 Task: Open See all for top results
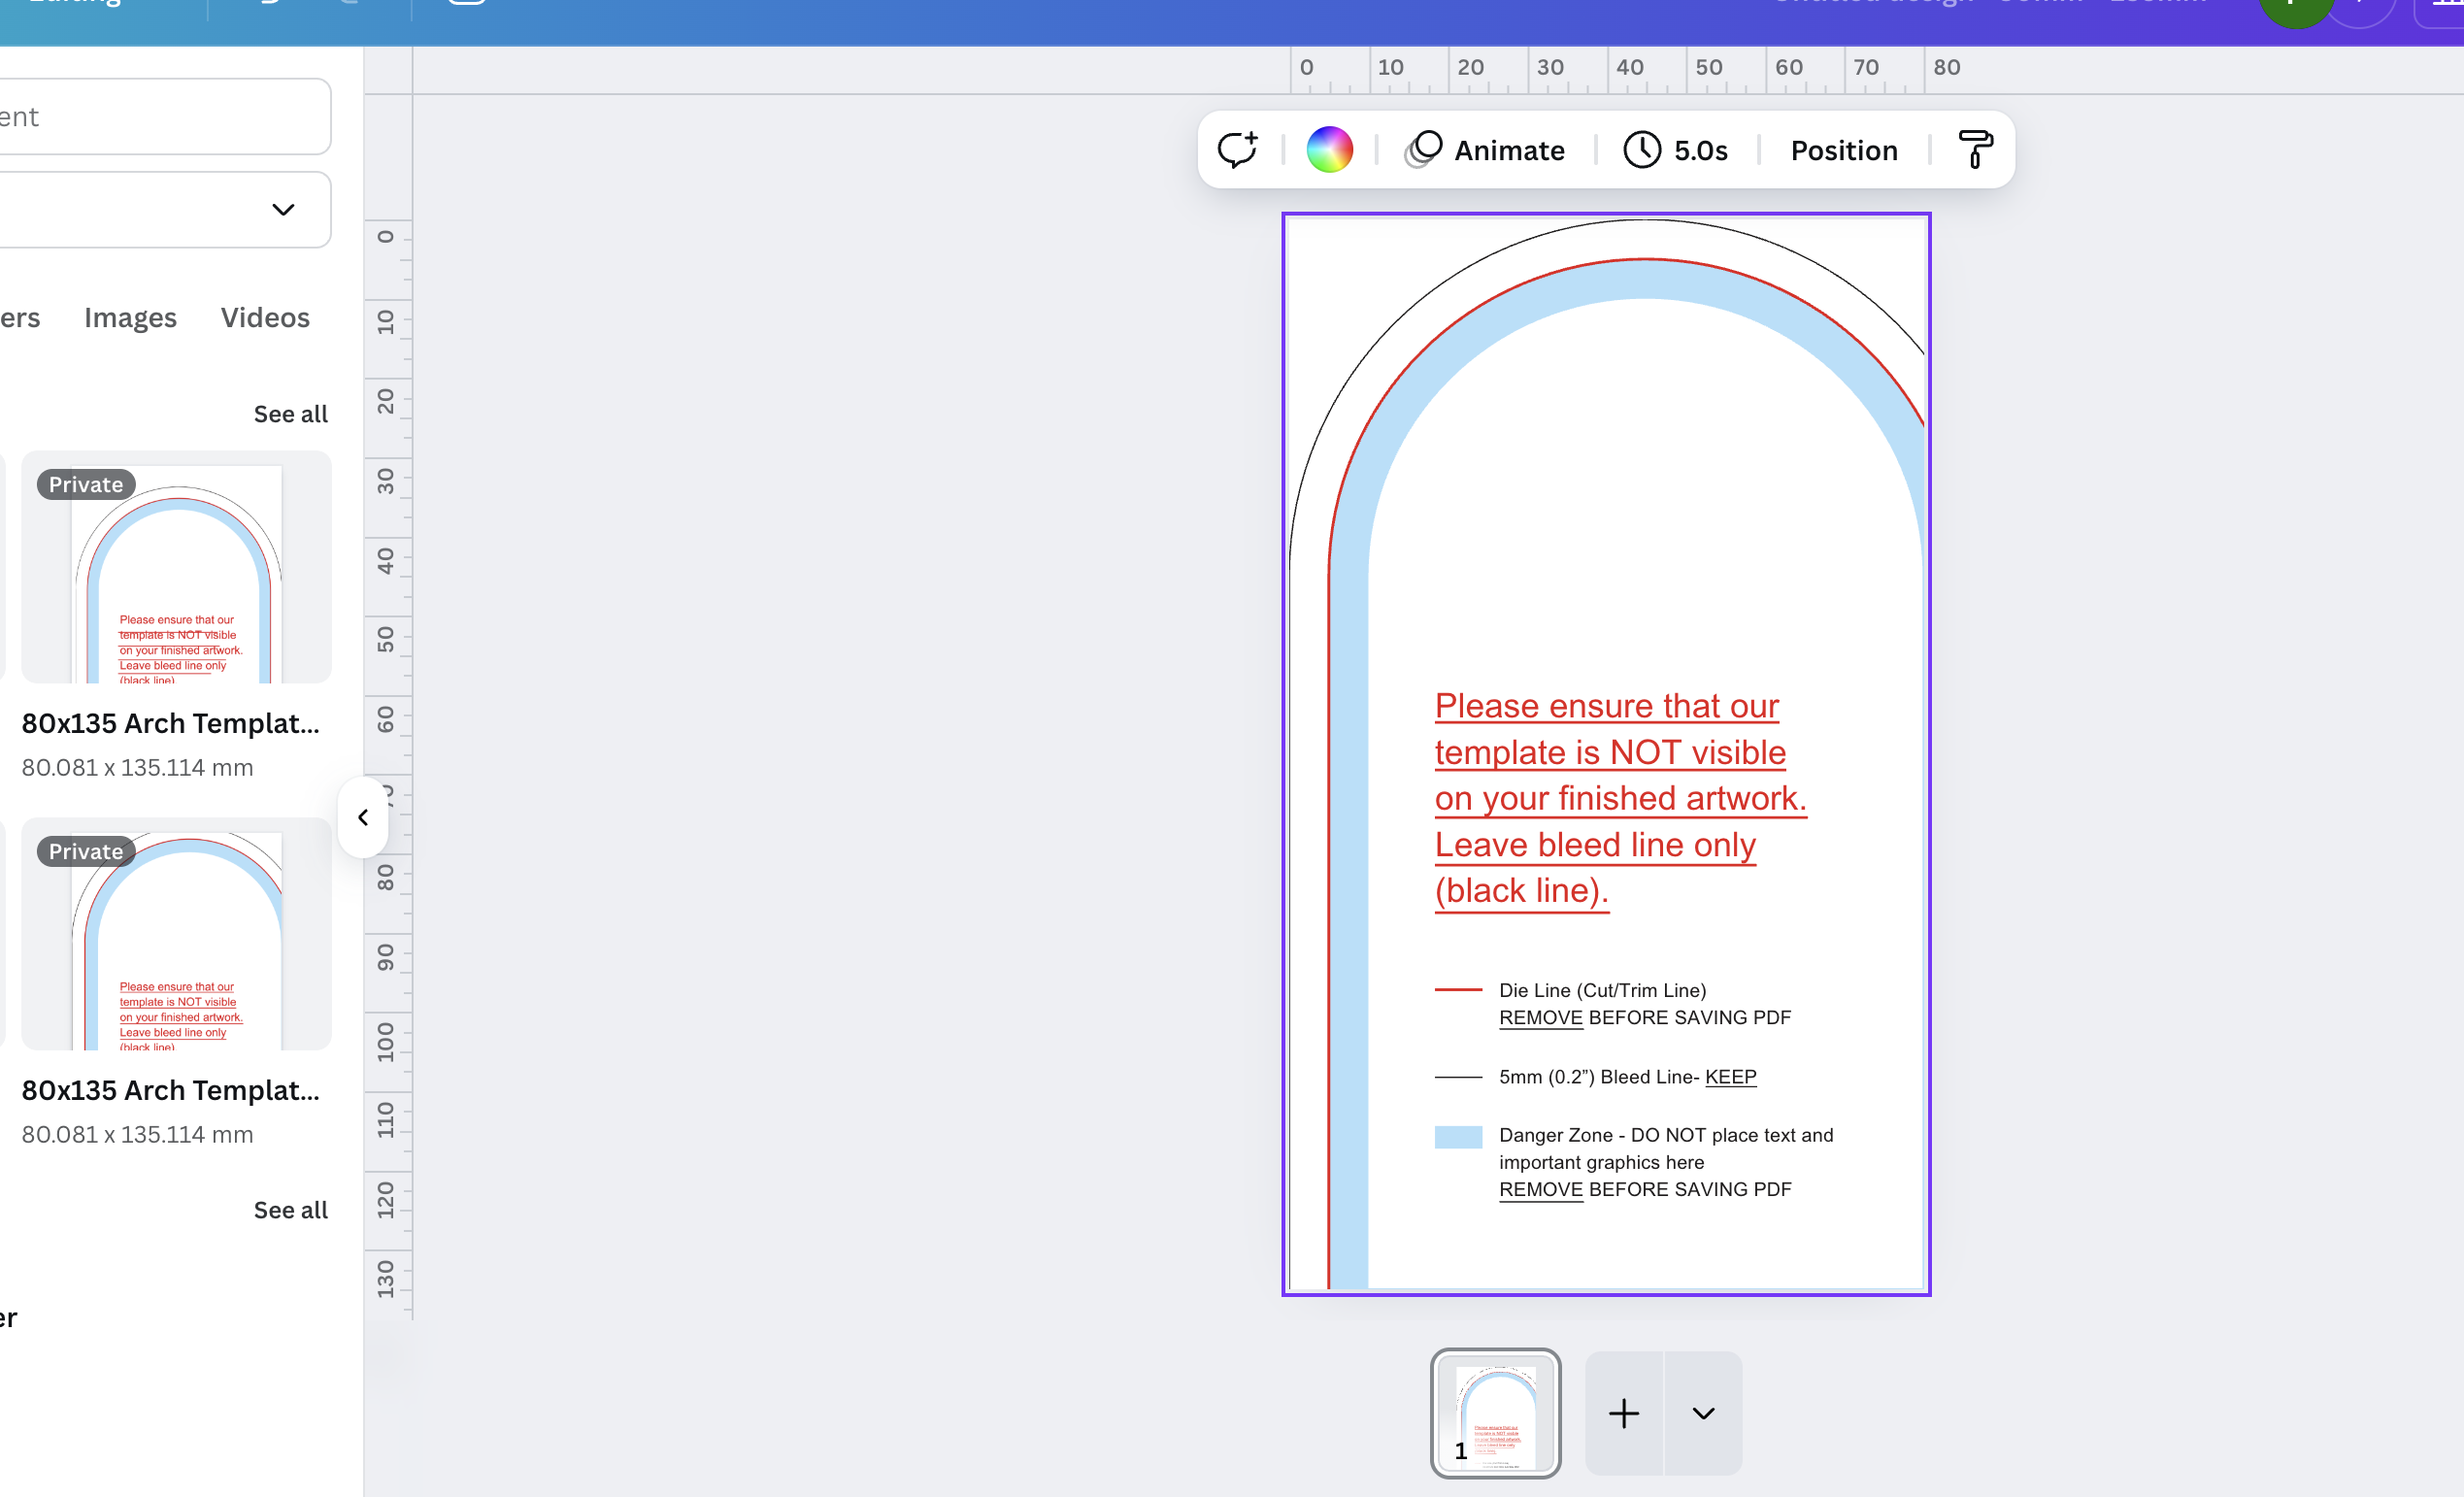tap(290, 413)
